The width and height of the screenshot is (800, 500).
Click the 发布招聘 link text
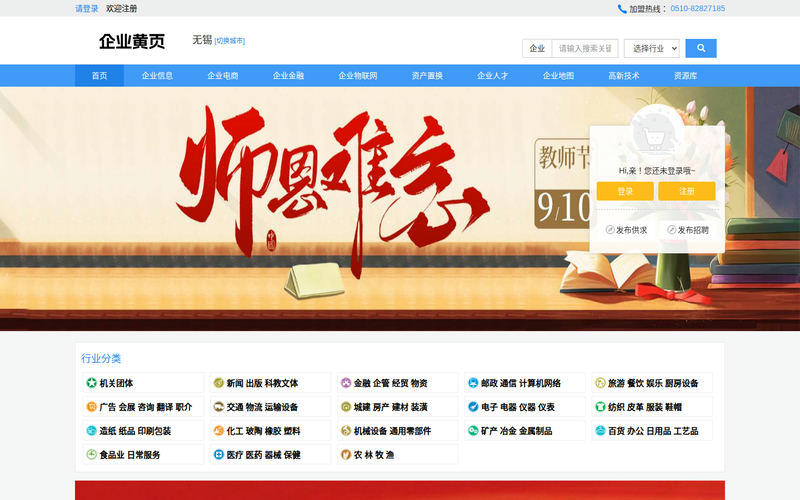[x=693, y=230]
